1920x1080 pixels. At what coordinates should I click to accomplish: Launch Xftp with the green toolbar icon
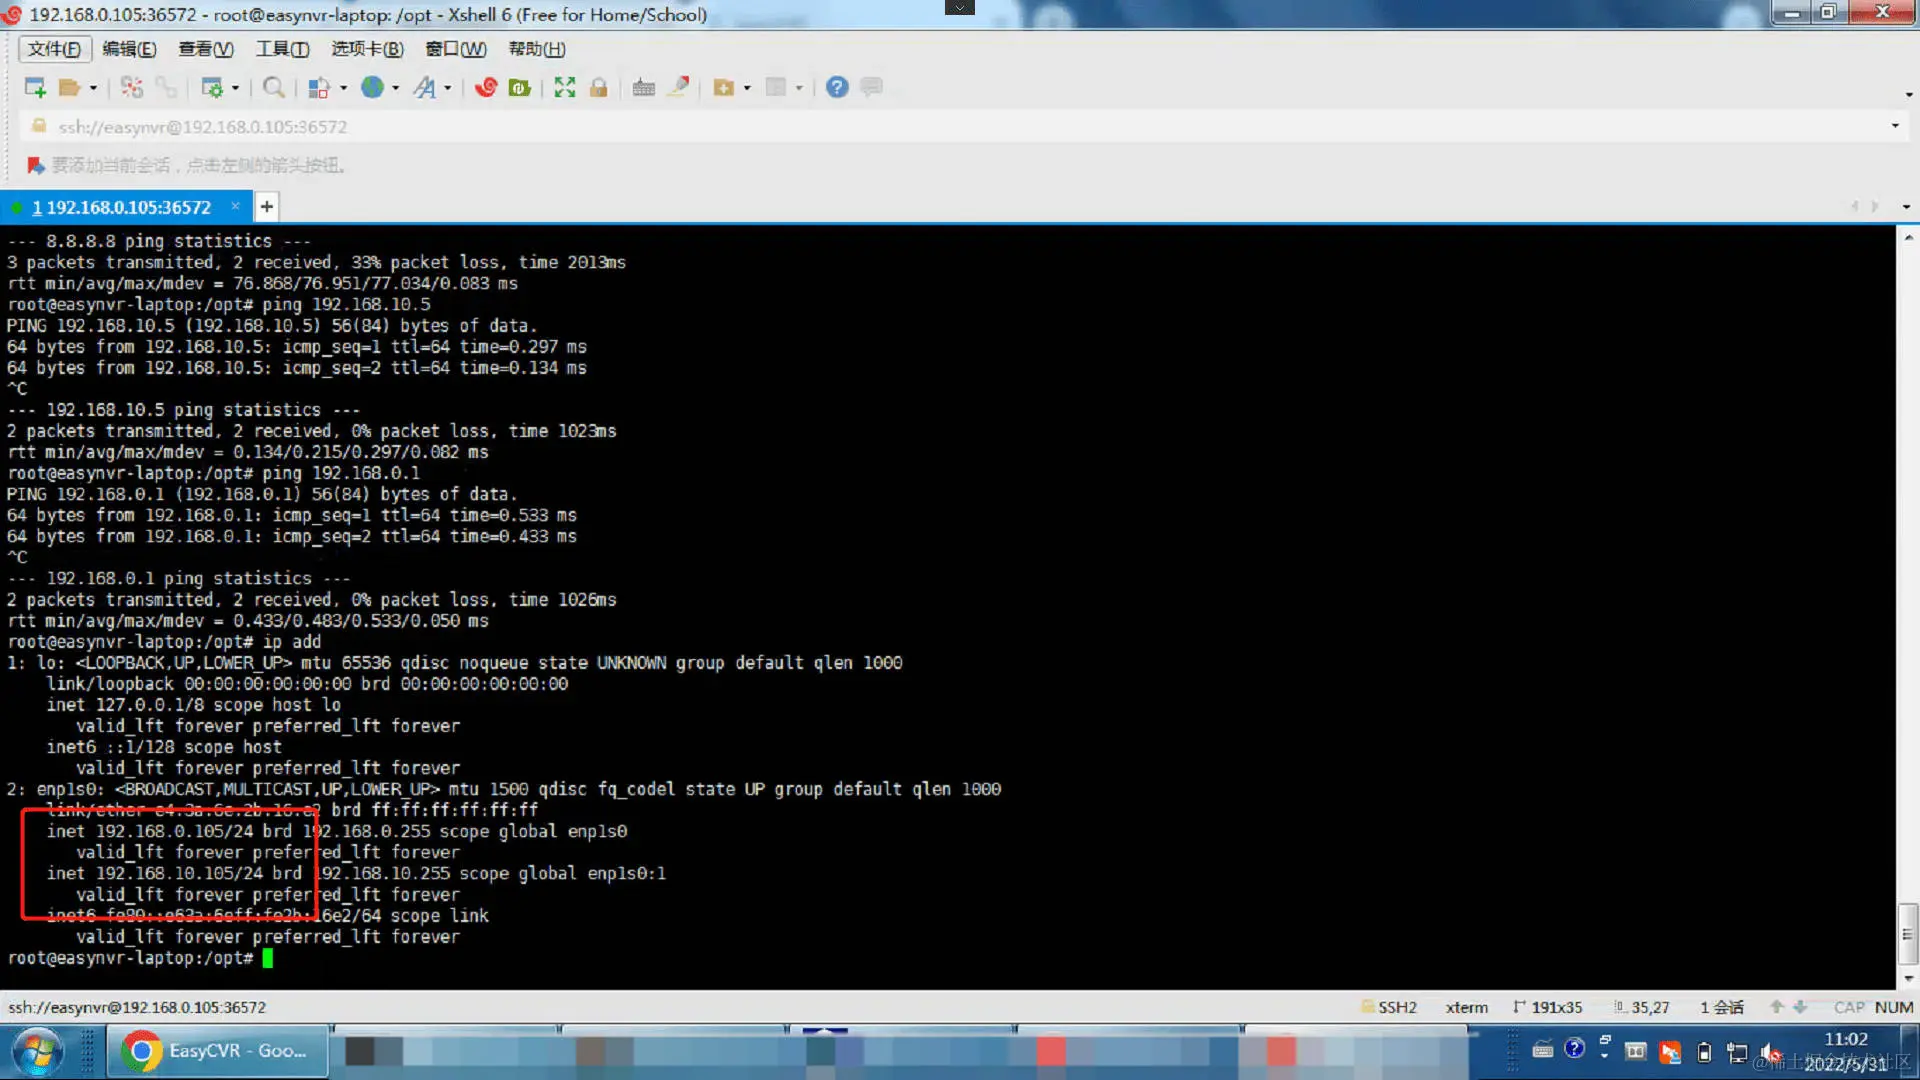[x=519, y=88]
